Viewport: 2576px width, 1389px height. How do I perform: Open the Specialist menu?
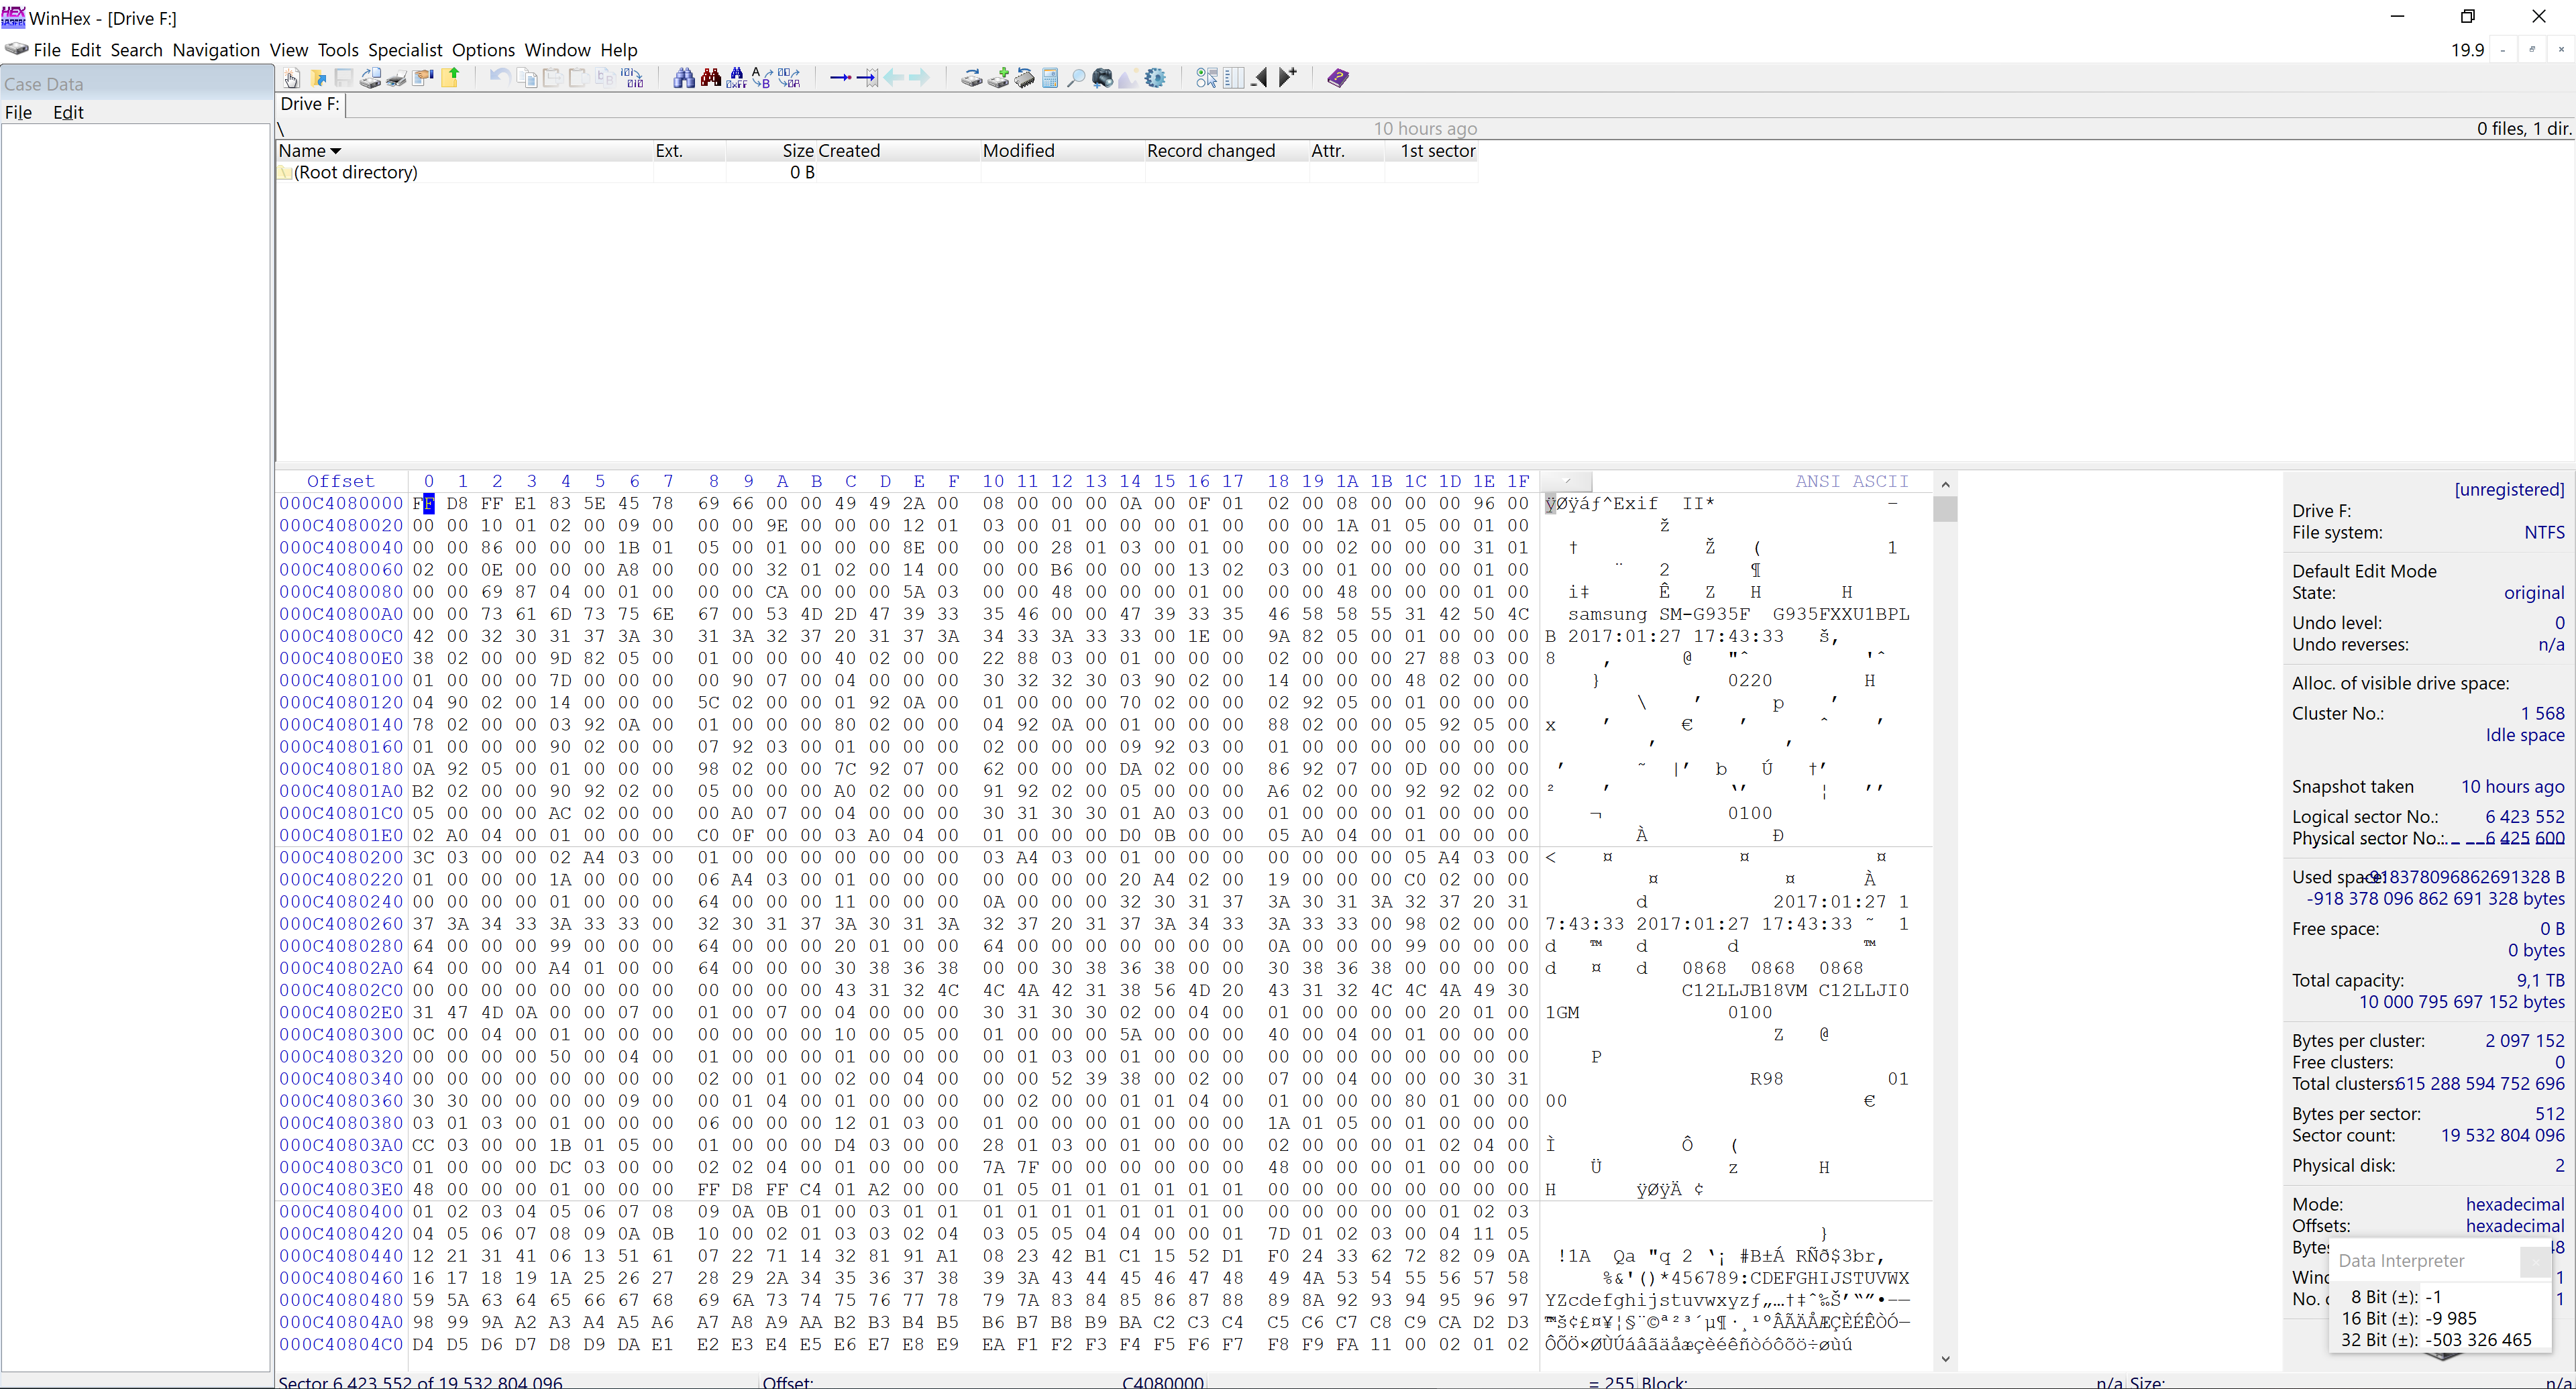(404, 50)
